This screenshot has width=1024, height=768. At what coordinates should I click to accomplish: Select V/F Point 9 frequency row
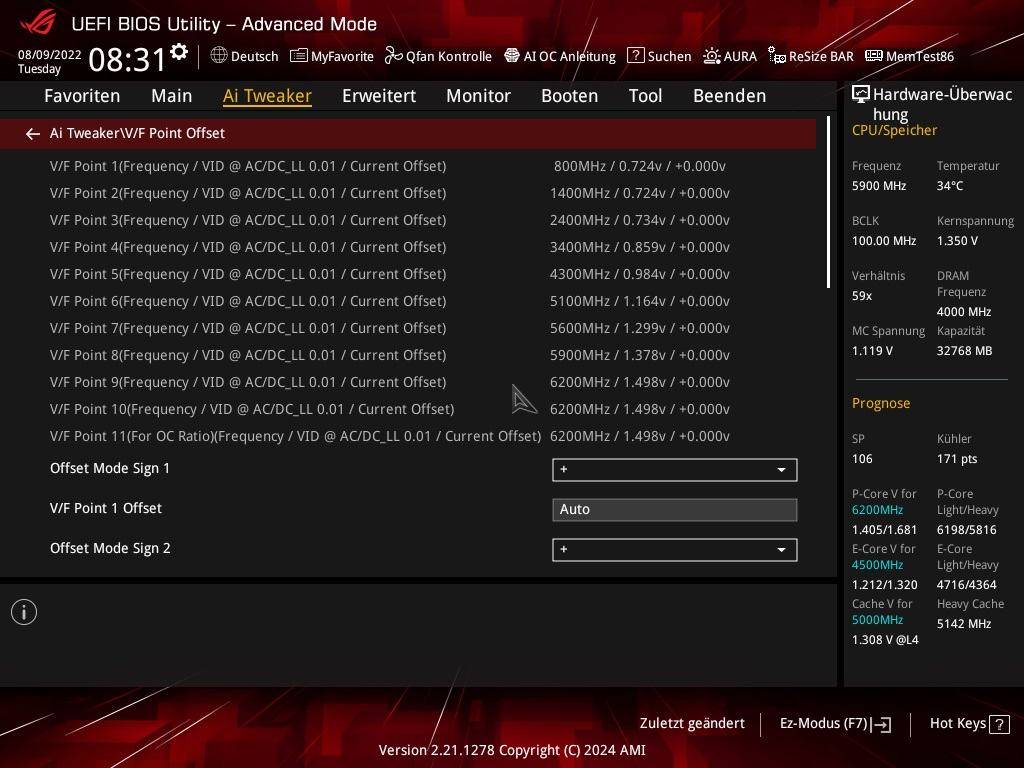408,382
